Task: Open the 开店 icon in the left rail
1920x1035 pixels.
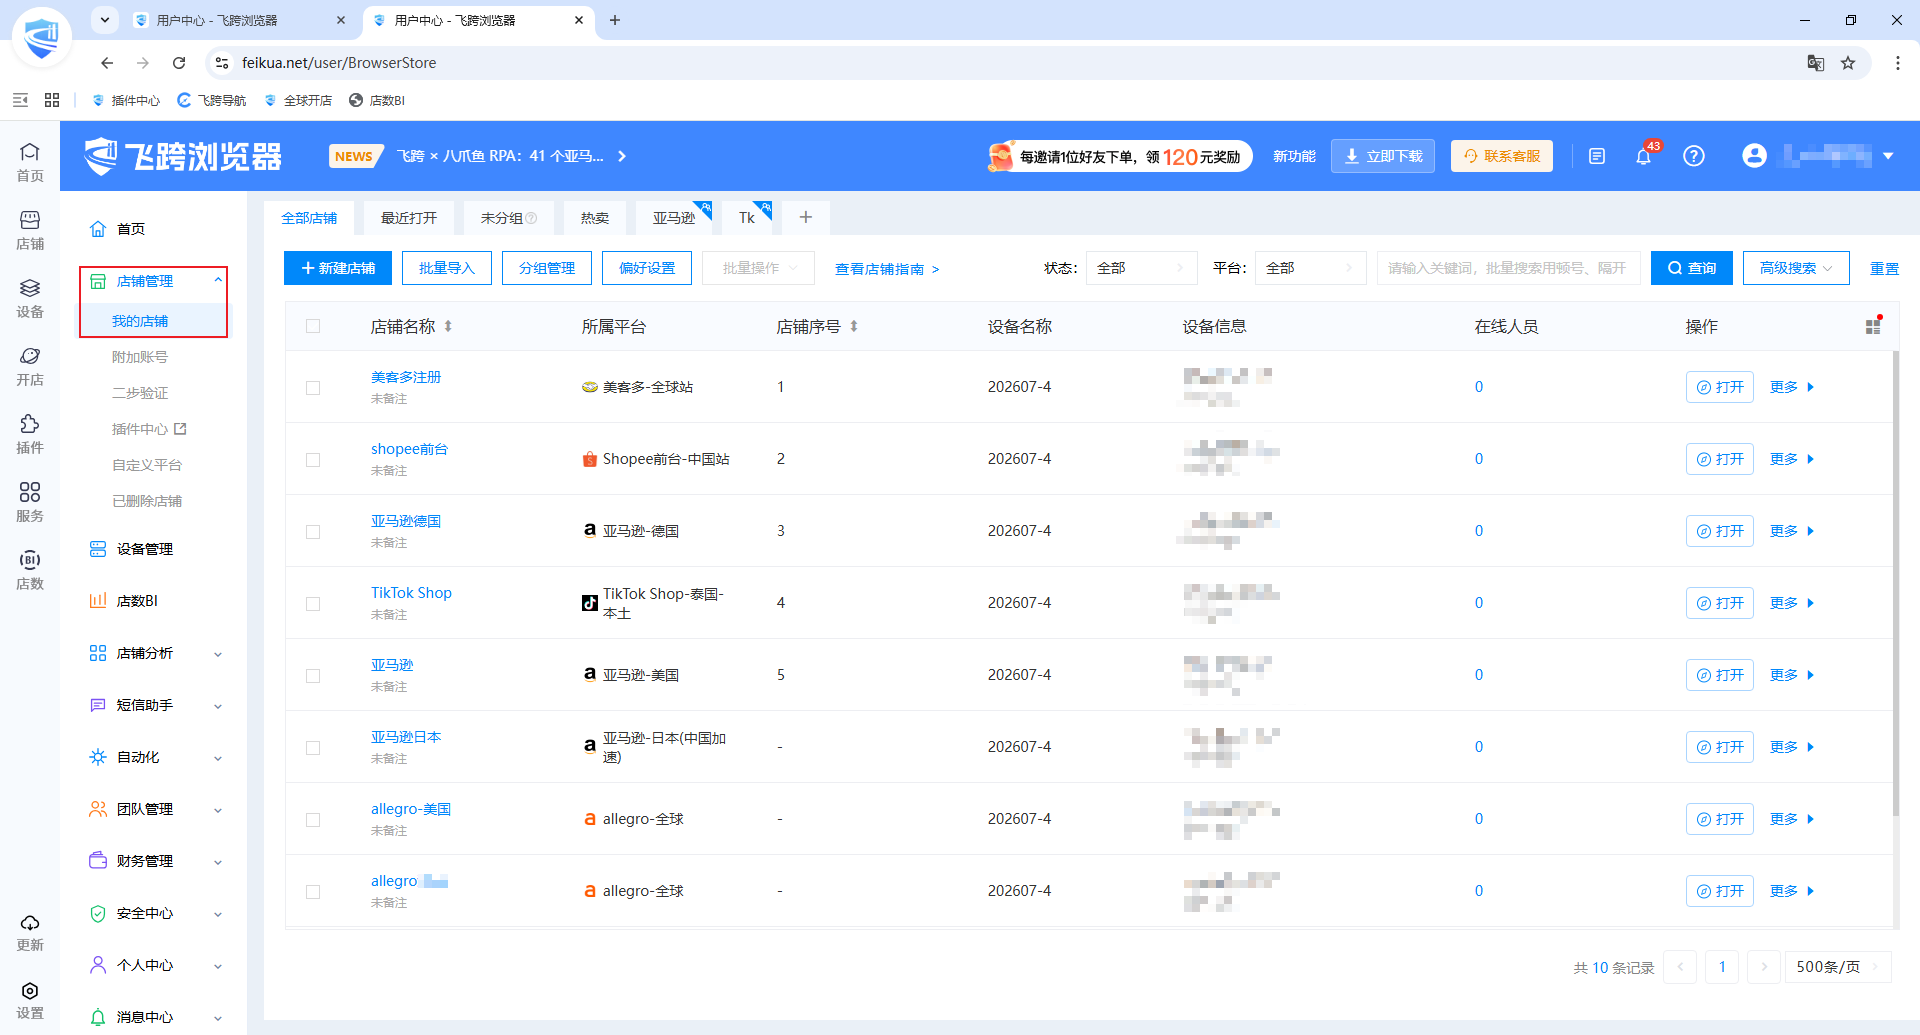Action: point(30,366)
